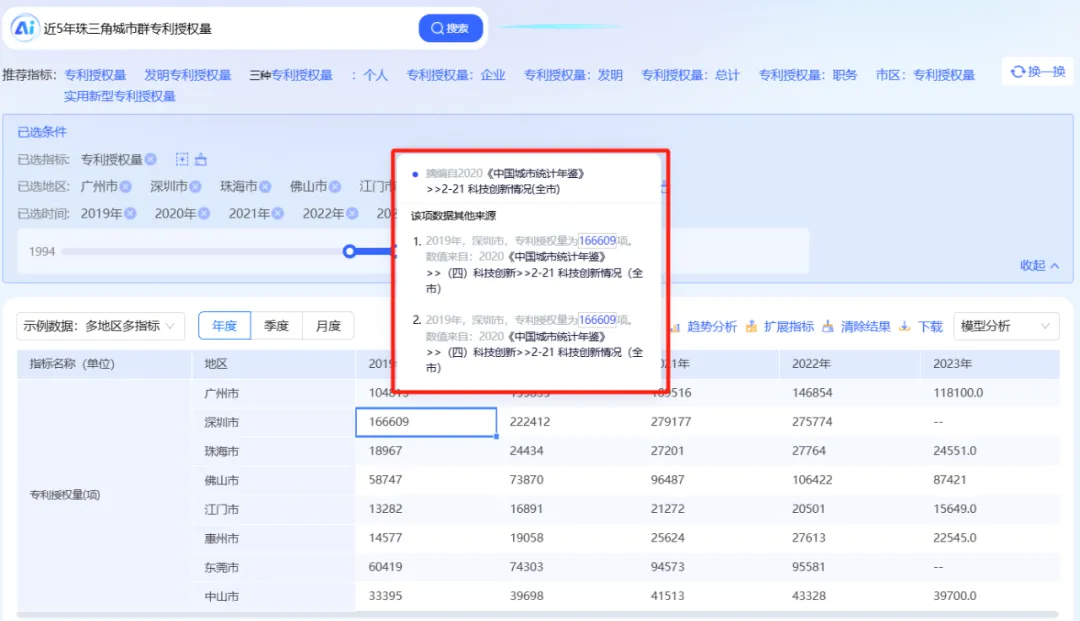1080x621 pixels.
Task: Click the blue 搜索 search button
Action: point(450,28)
